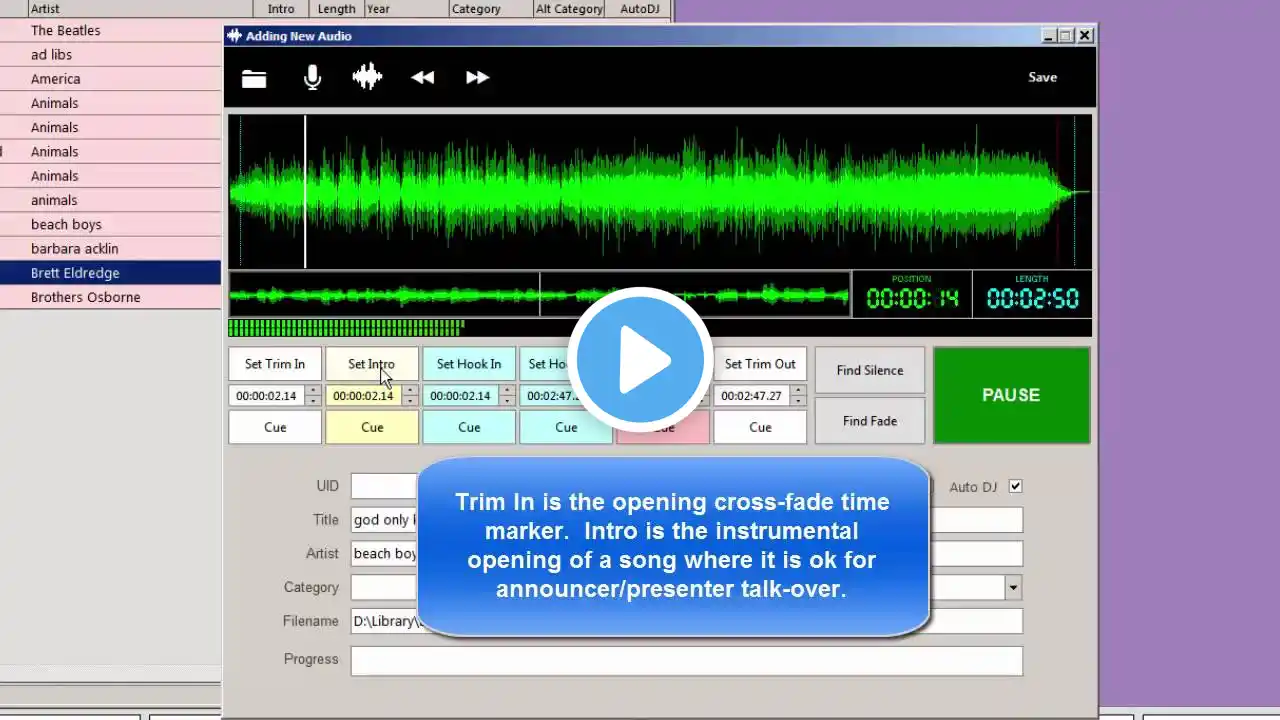Viewport: 1280px width, 720px height.
Task: Click the Set Hook In button
Action: pos(469,364)
